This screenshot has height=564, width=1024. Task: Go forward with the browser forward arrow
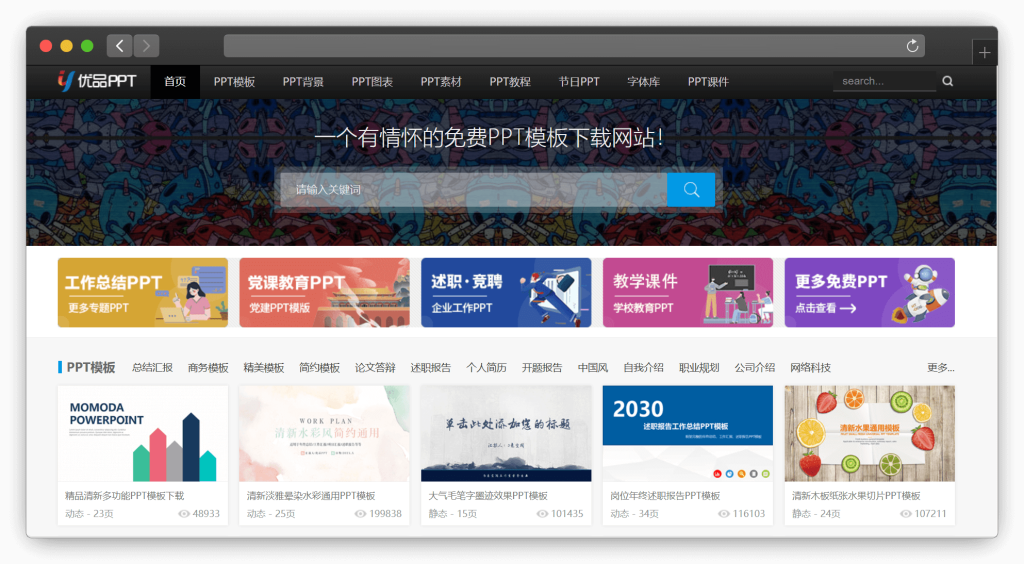(x=146, y=46)
